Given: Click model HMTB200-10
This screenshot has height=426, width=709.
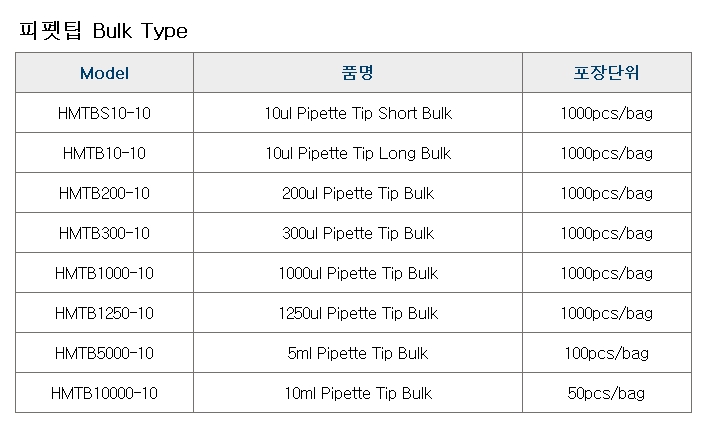Looking at the screenshot, I should 104,193.
